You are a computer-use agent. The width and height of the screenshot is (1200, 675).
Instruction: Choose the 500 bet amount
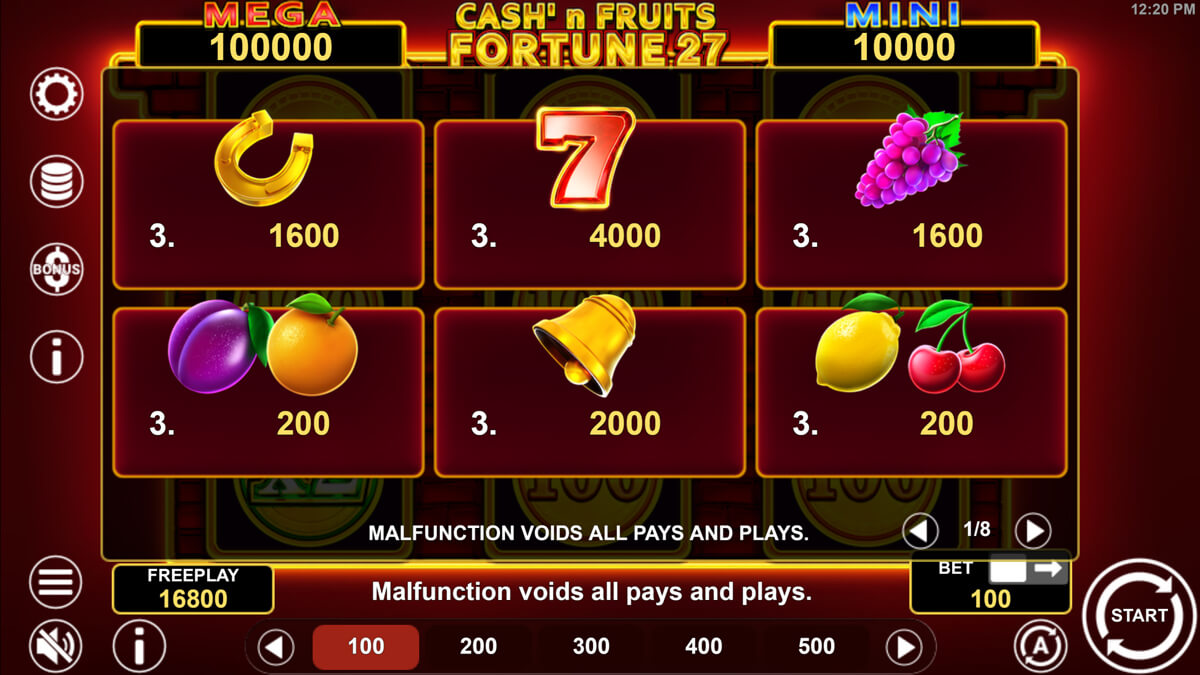click(x=817, y=647)
